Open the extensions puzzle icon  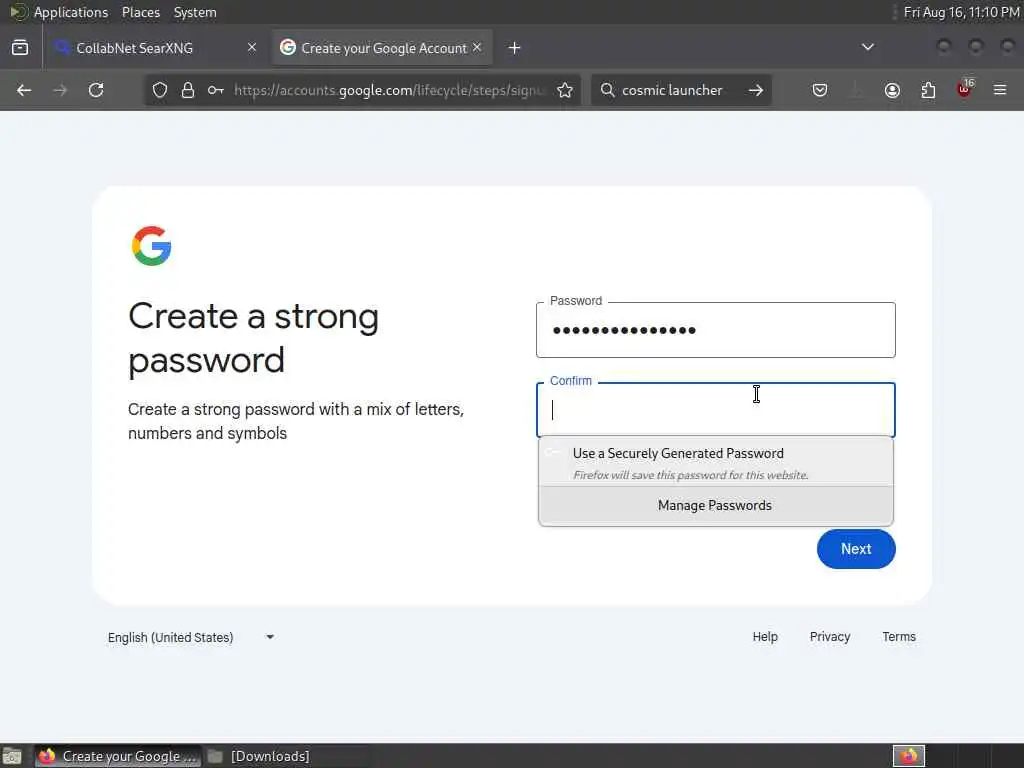tap(928, 90)
